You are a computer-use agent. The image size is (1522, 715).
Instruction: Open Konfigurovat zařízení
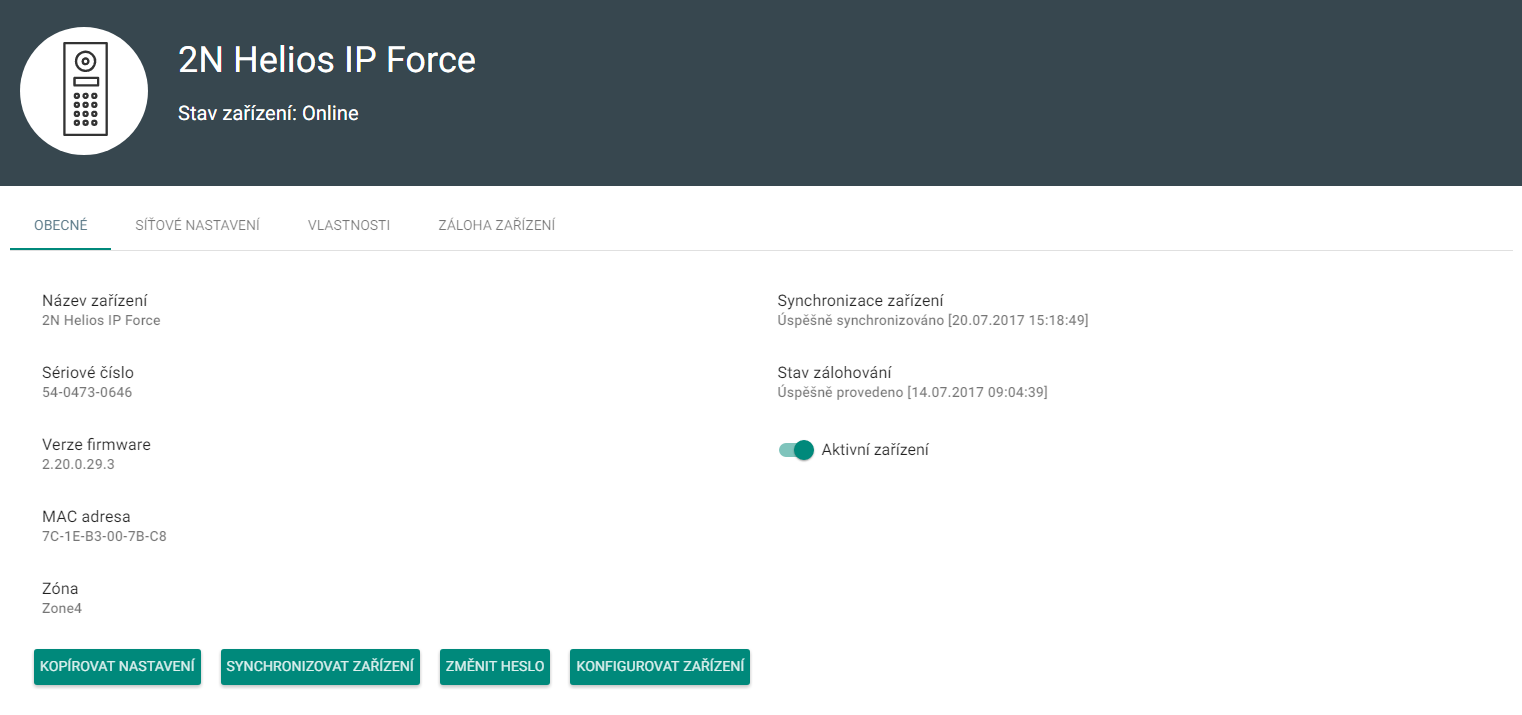coord(660,667)
